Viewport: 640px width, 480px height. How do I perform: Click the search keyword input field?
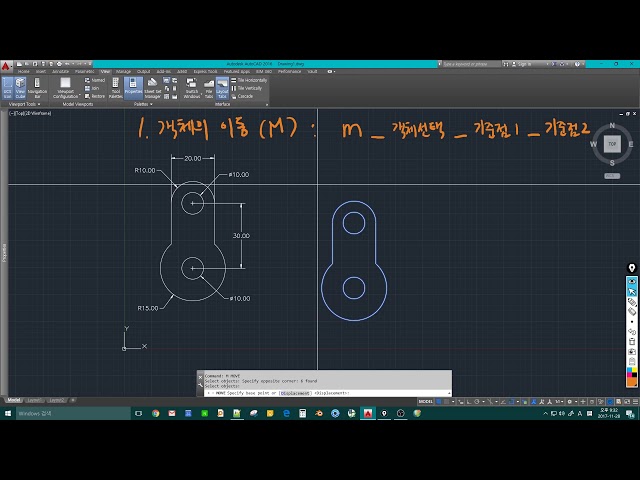(471, 64)
